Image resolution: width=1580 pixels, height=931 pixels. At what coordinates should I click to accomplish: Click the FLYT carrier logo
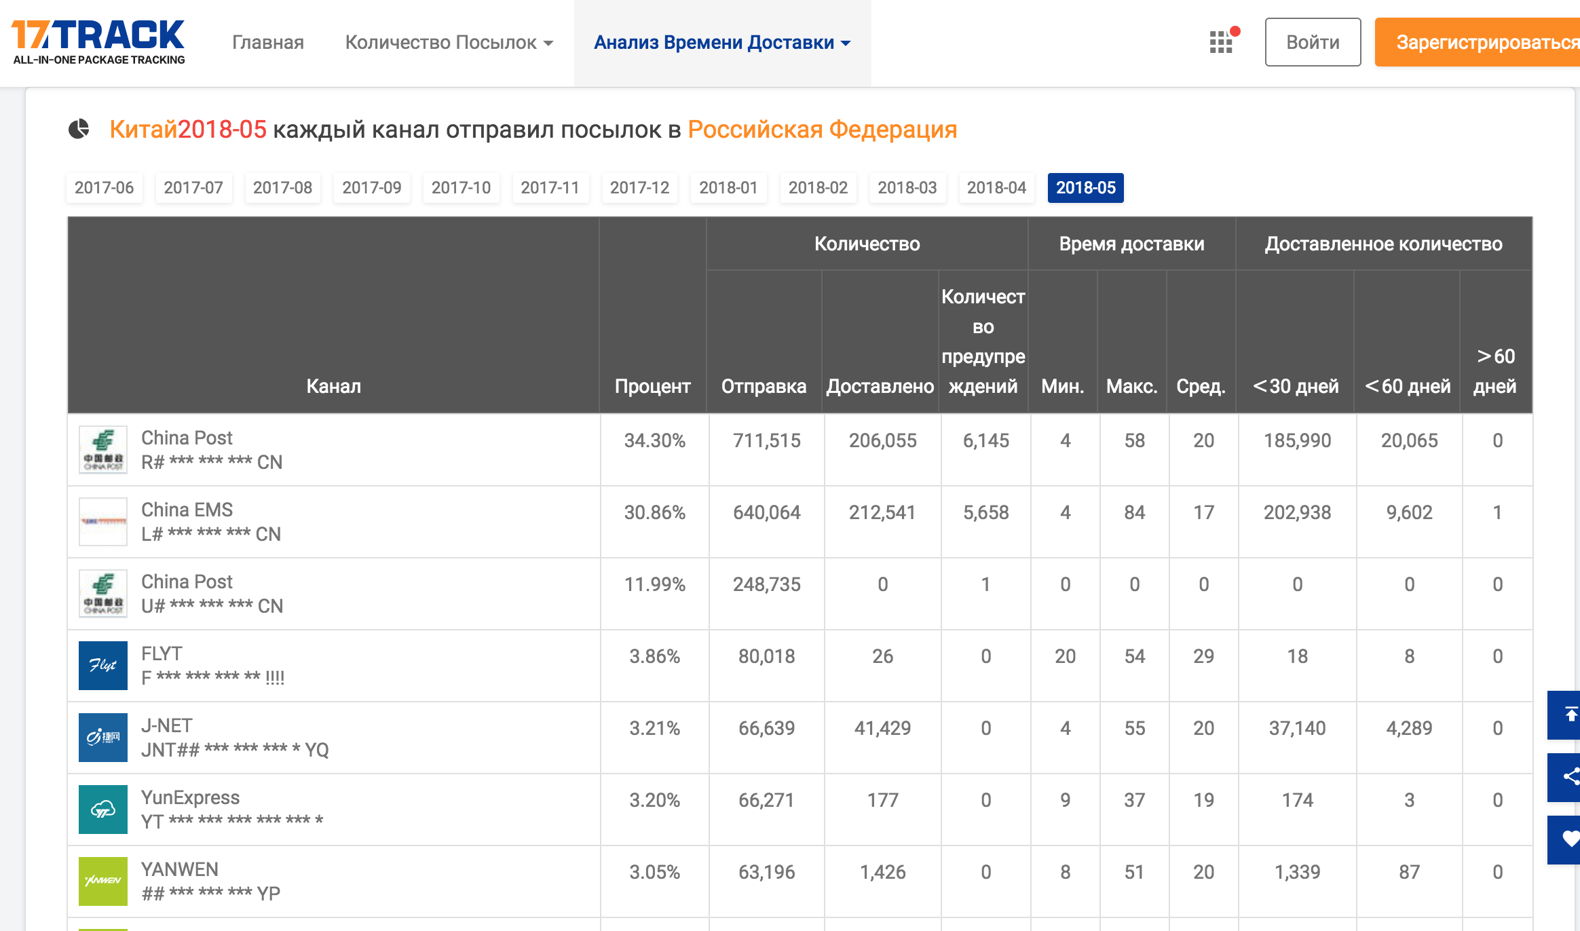pyautogui.click(x=103, y=666)
